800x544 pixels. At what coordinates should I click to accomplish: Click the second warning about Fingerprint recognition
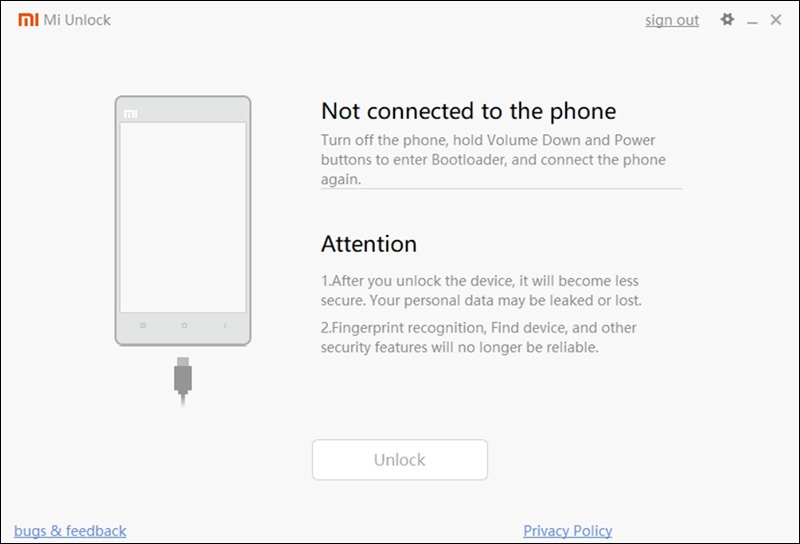(x=479, y=337)
